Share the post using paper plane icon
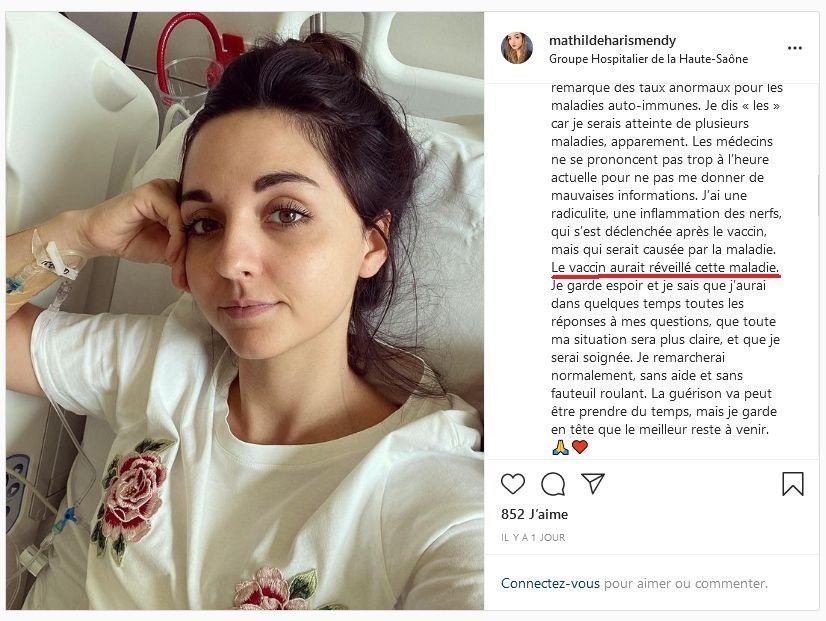 click(x=593, y=483)
